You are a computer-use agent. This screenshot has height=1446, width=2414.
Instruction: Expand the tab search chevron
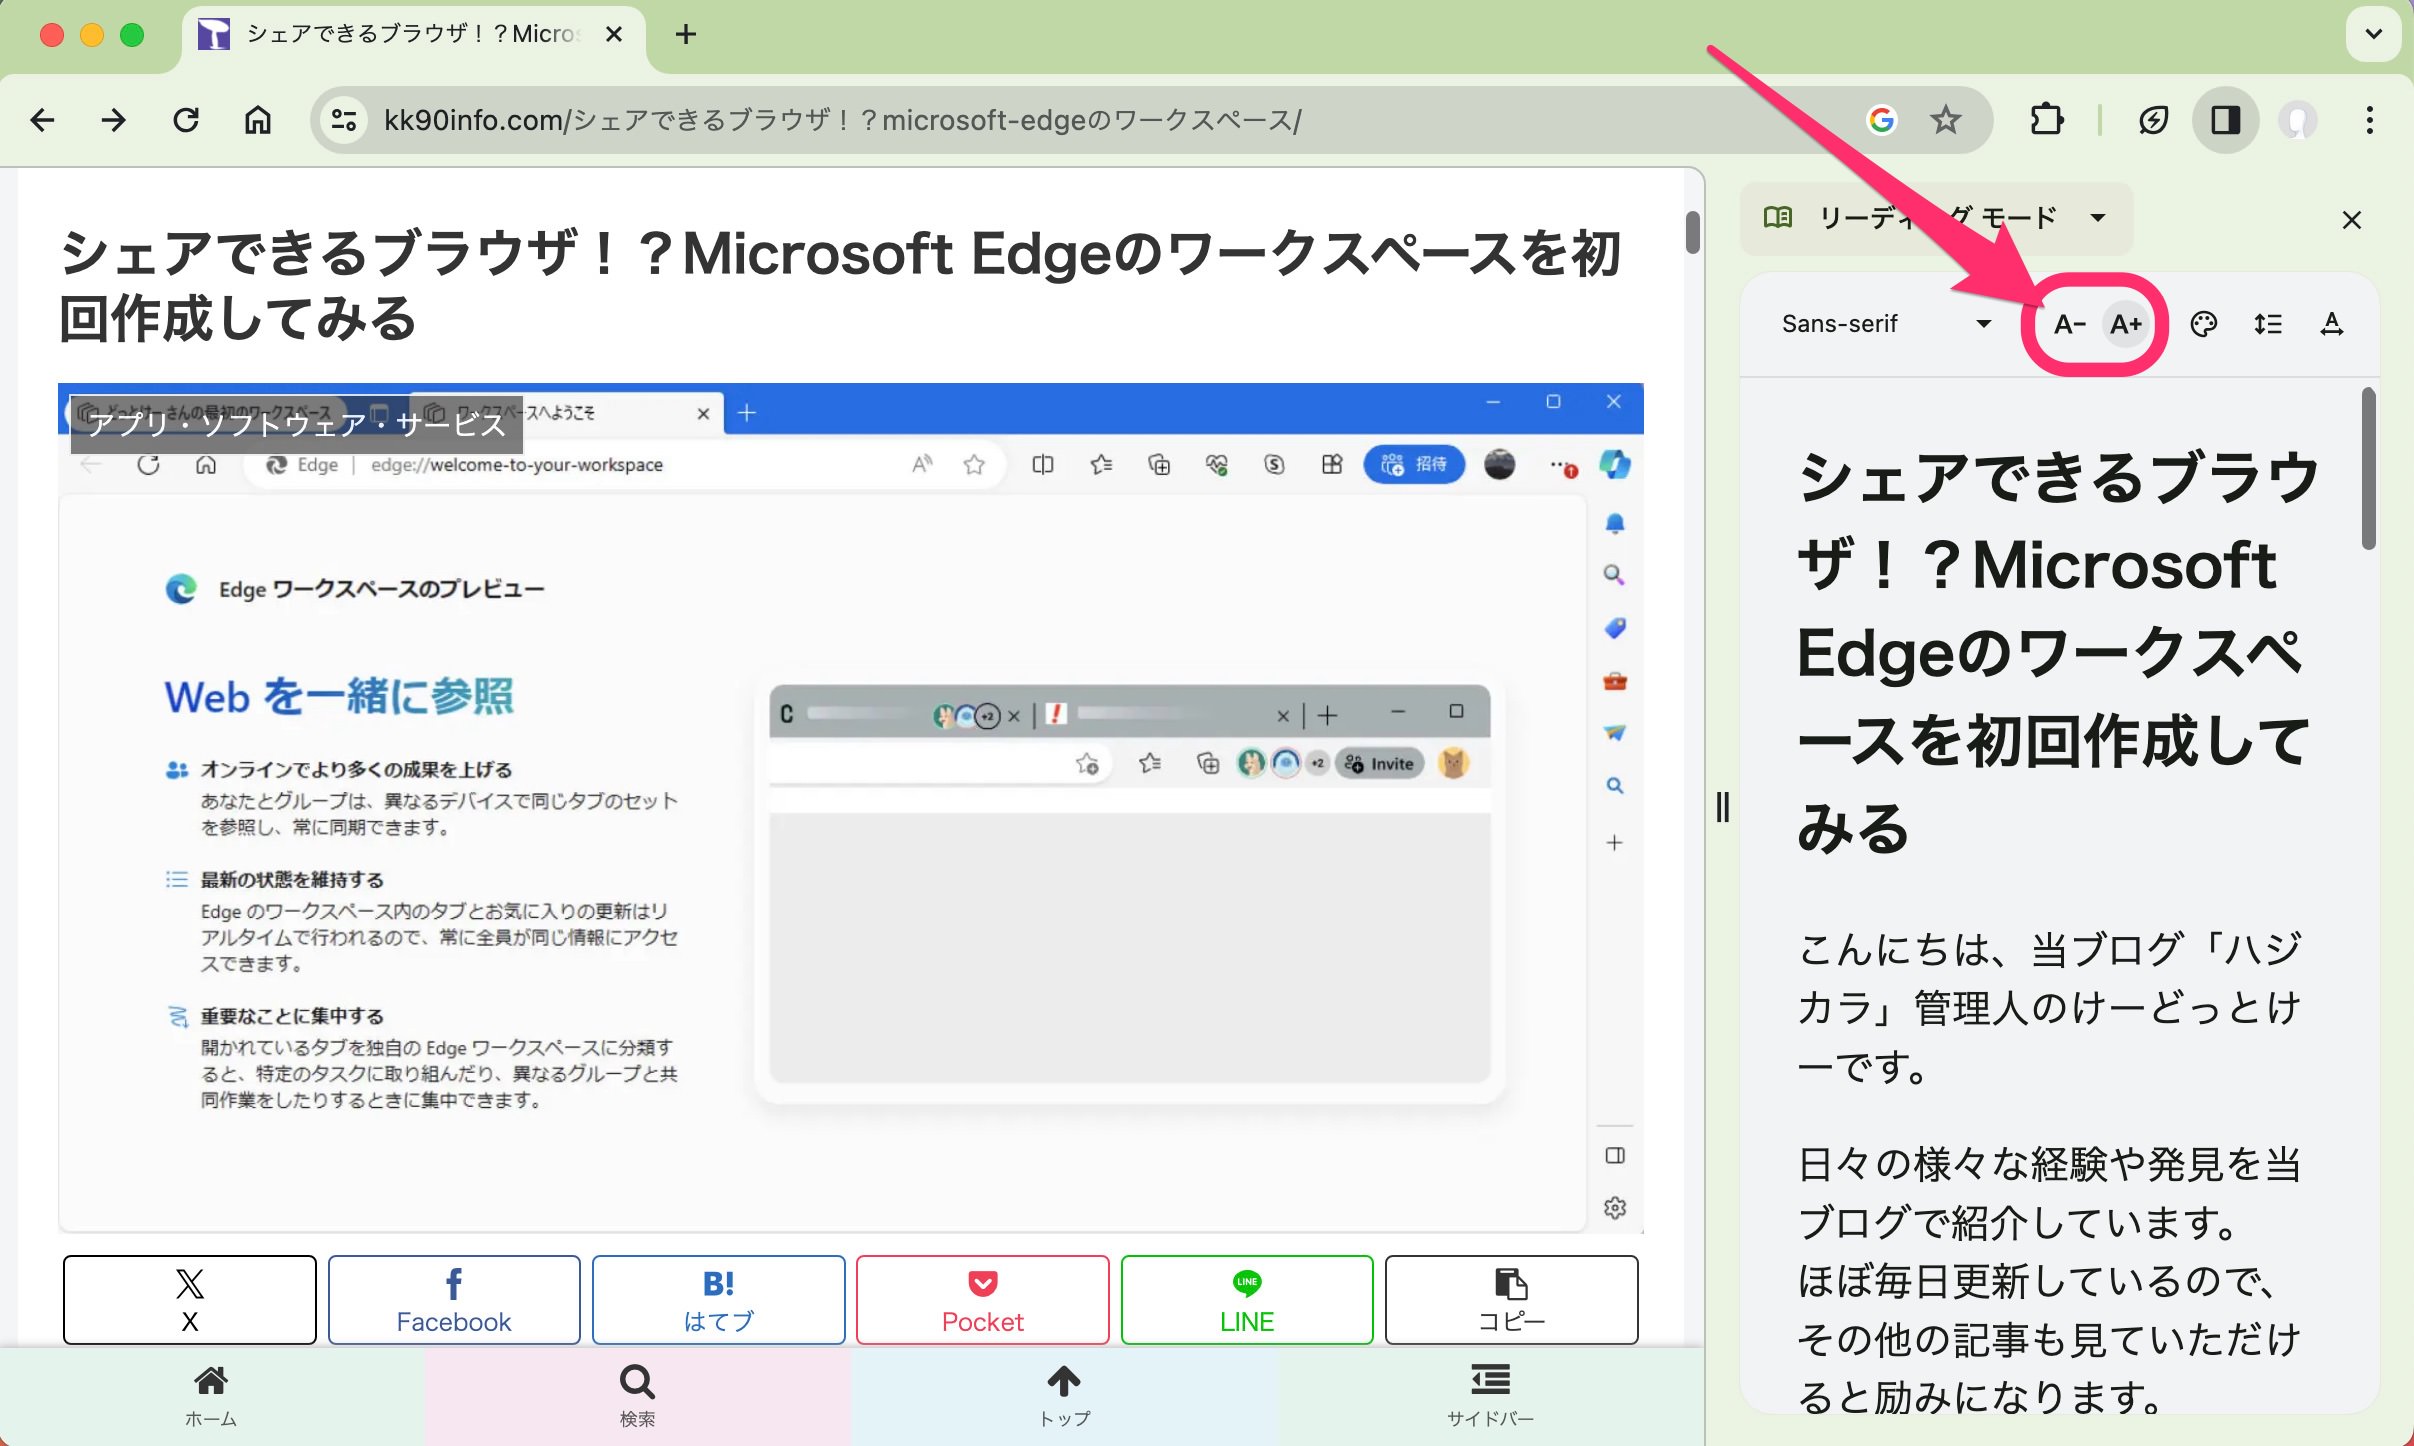(2373, 34)
